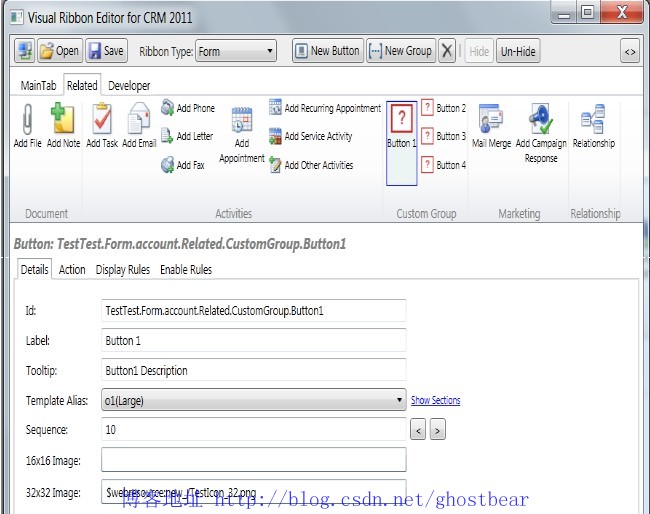Viewport: 650px width, 514px height.
Task: Select Button 2 in Custom Group
Action: click(x=444, y=108)
